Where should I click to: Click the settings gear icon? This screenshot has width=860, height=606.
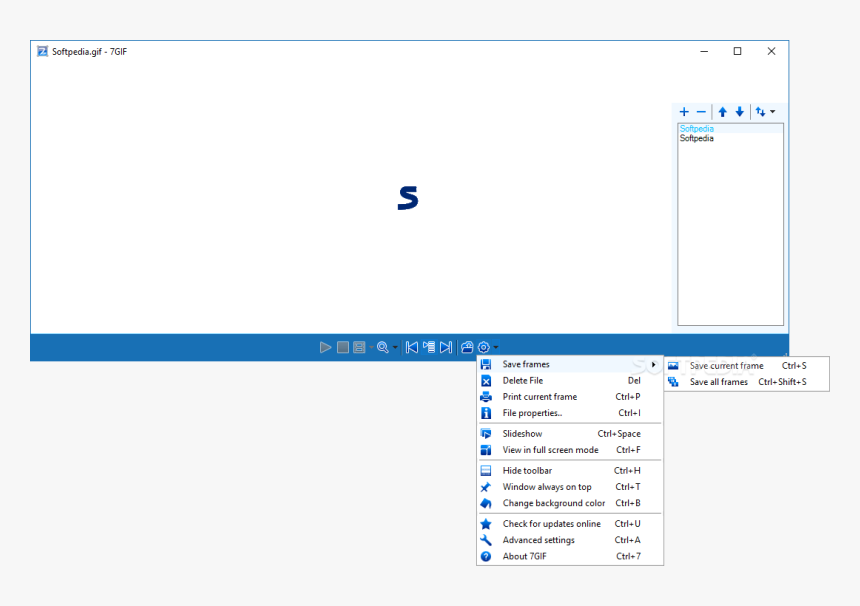484,347
